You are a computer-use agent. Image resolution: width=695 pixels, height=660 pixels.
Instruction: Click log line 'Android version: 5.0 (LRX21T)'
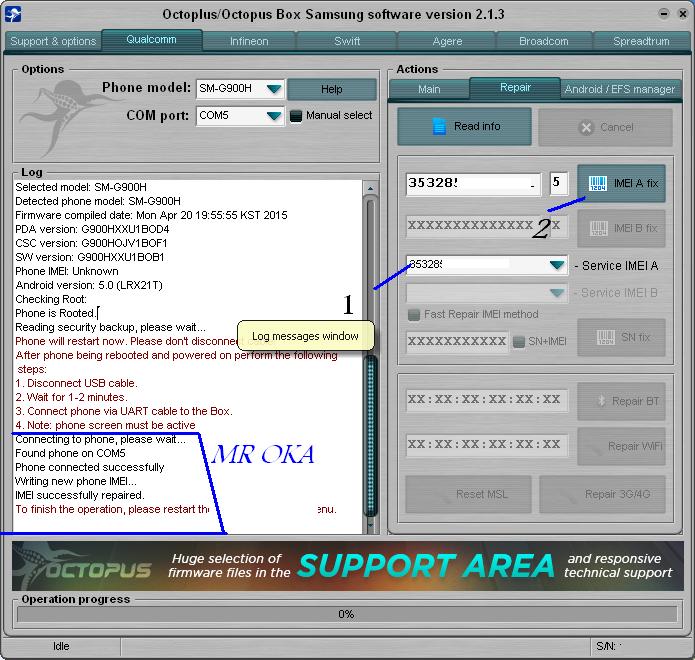click(x=89, y=285)
